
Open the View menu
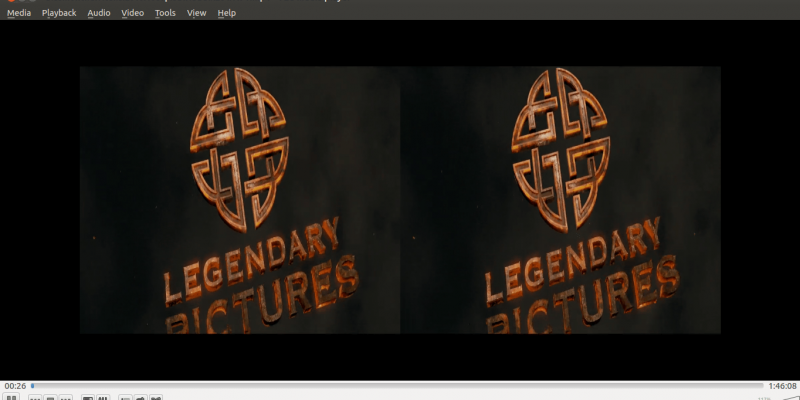click(196, 13)
